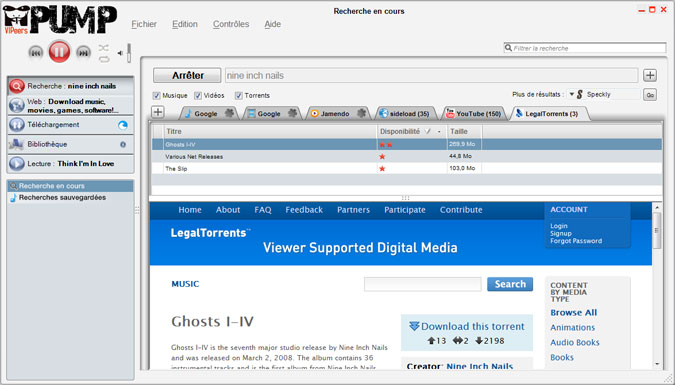Screen dimensions: 675x385
Task: Sort results by the Disponibilité column
Action: pyautogui.click(x=399, y=131)
